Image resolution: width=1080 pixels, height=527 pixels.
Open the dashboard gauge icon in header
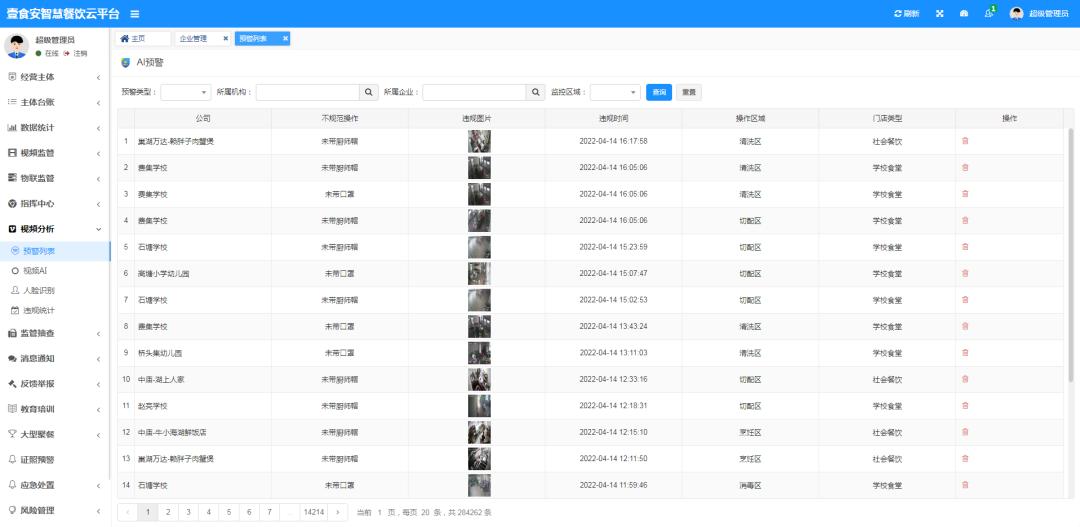[x=964, y=14]
